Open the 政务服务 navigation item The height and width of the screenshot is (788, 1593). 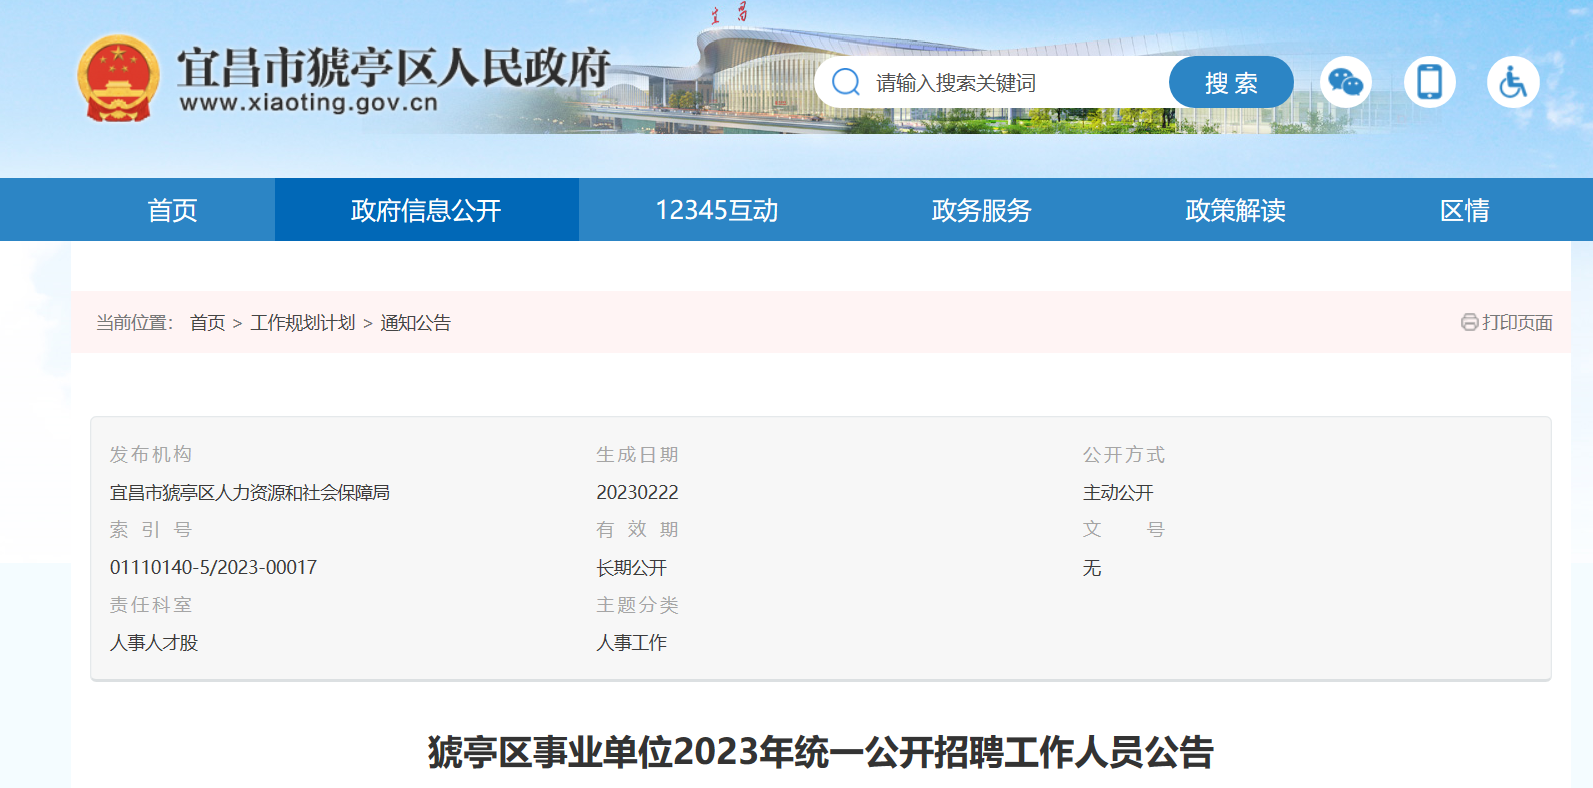click(x=981, y=210)
